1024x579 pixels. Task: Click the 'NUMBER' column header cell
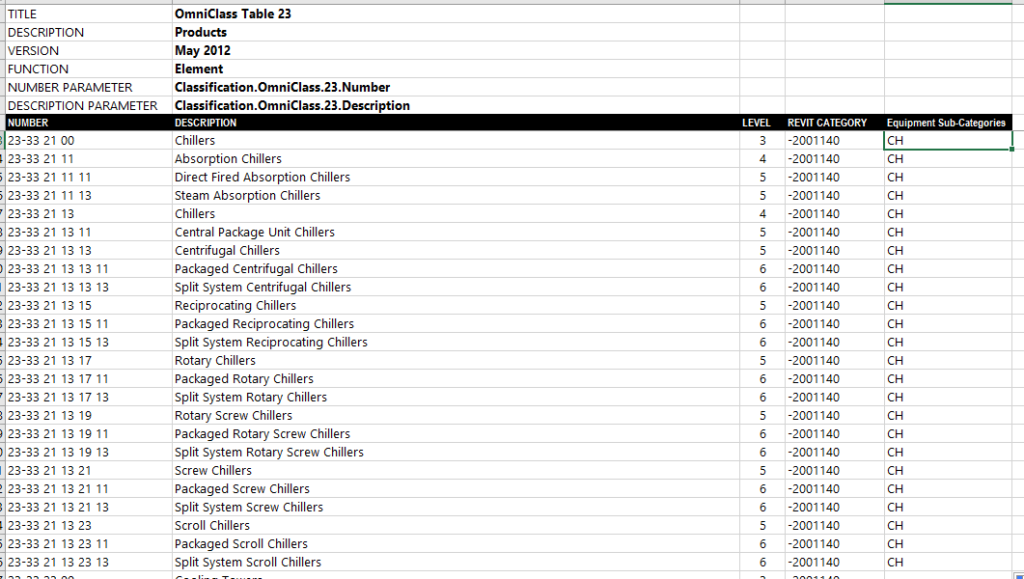tap(89, 123)
